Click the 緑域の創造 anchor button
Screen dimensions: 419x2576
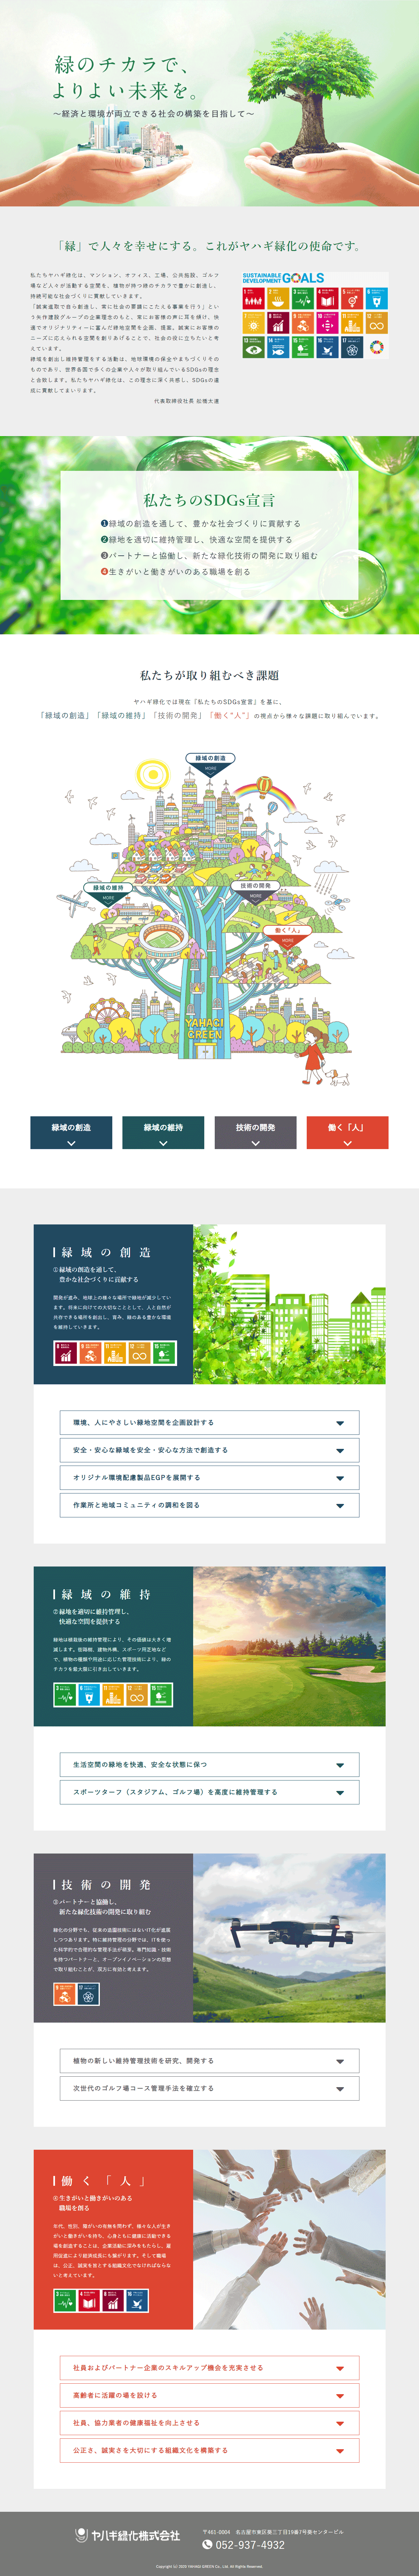pos(71,1132)
